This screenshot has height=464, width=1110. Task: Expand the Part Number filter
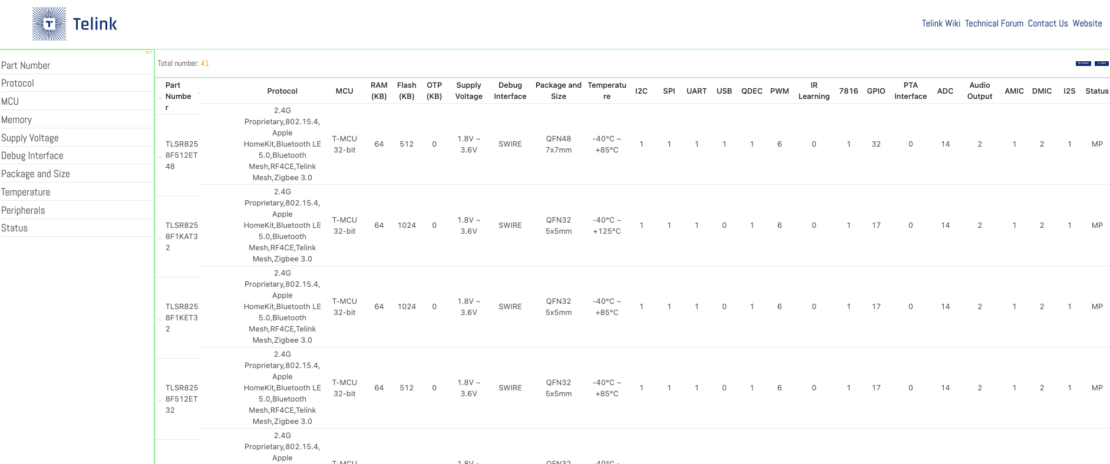76,65
